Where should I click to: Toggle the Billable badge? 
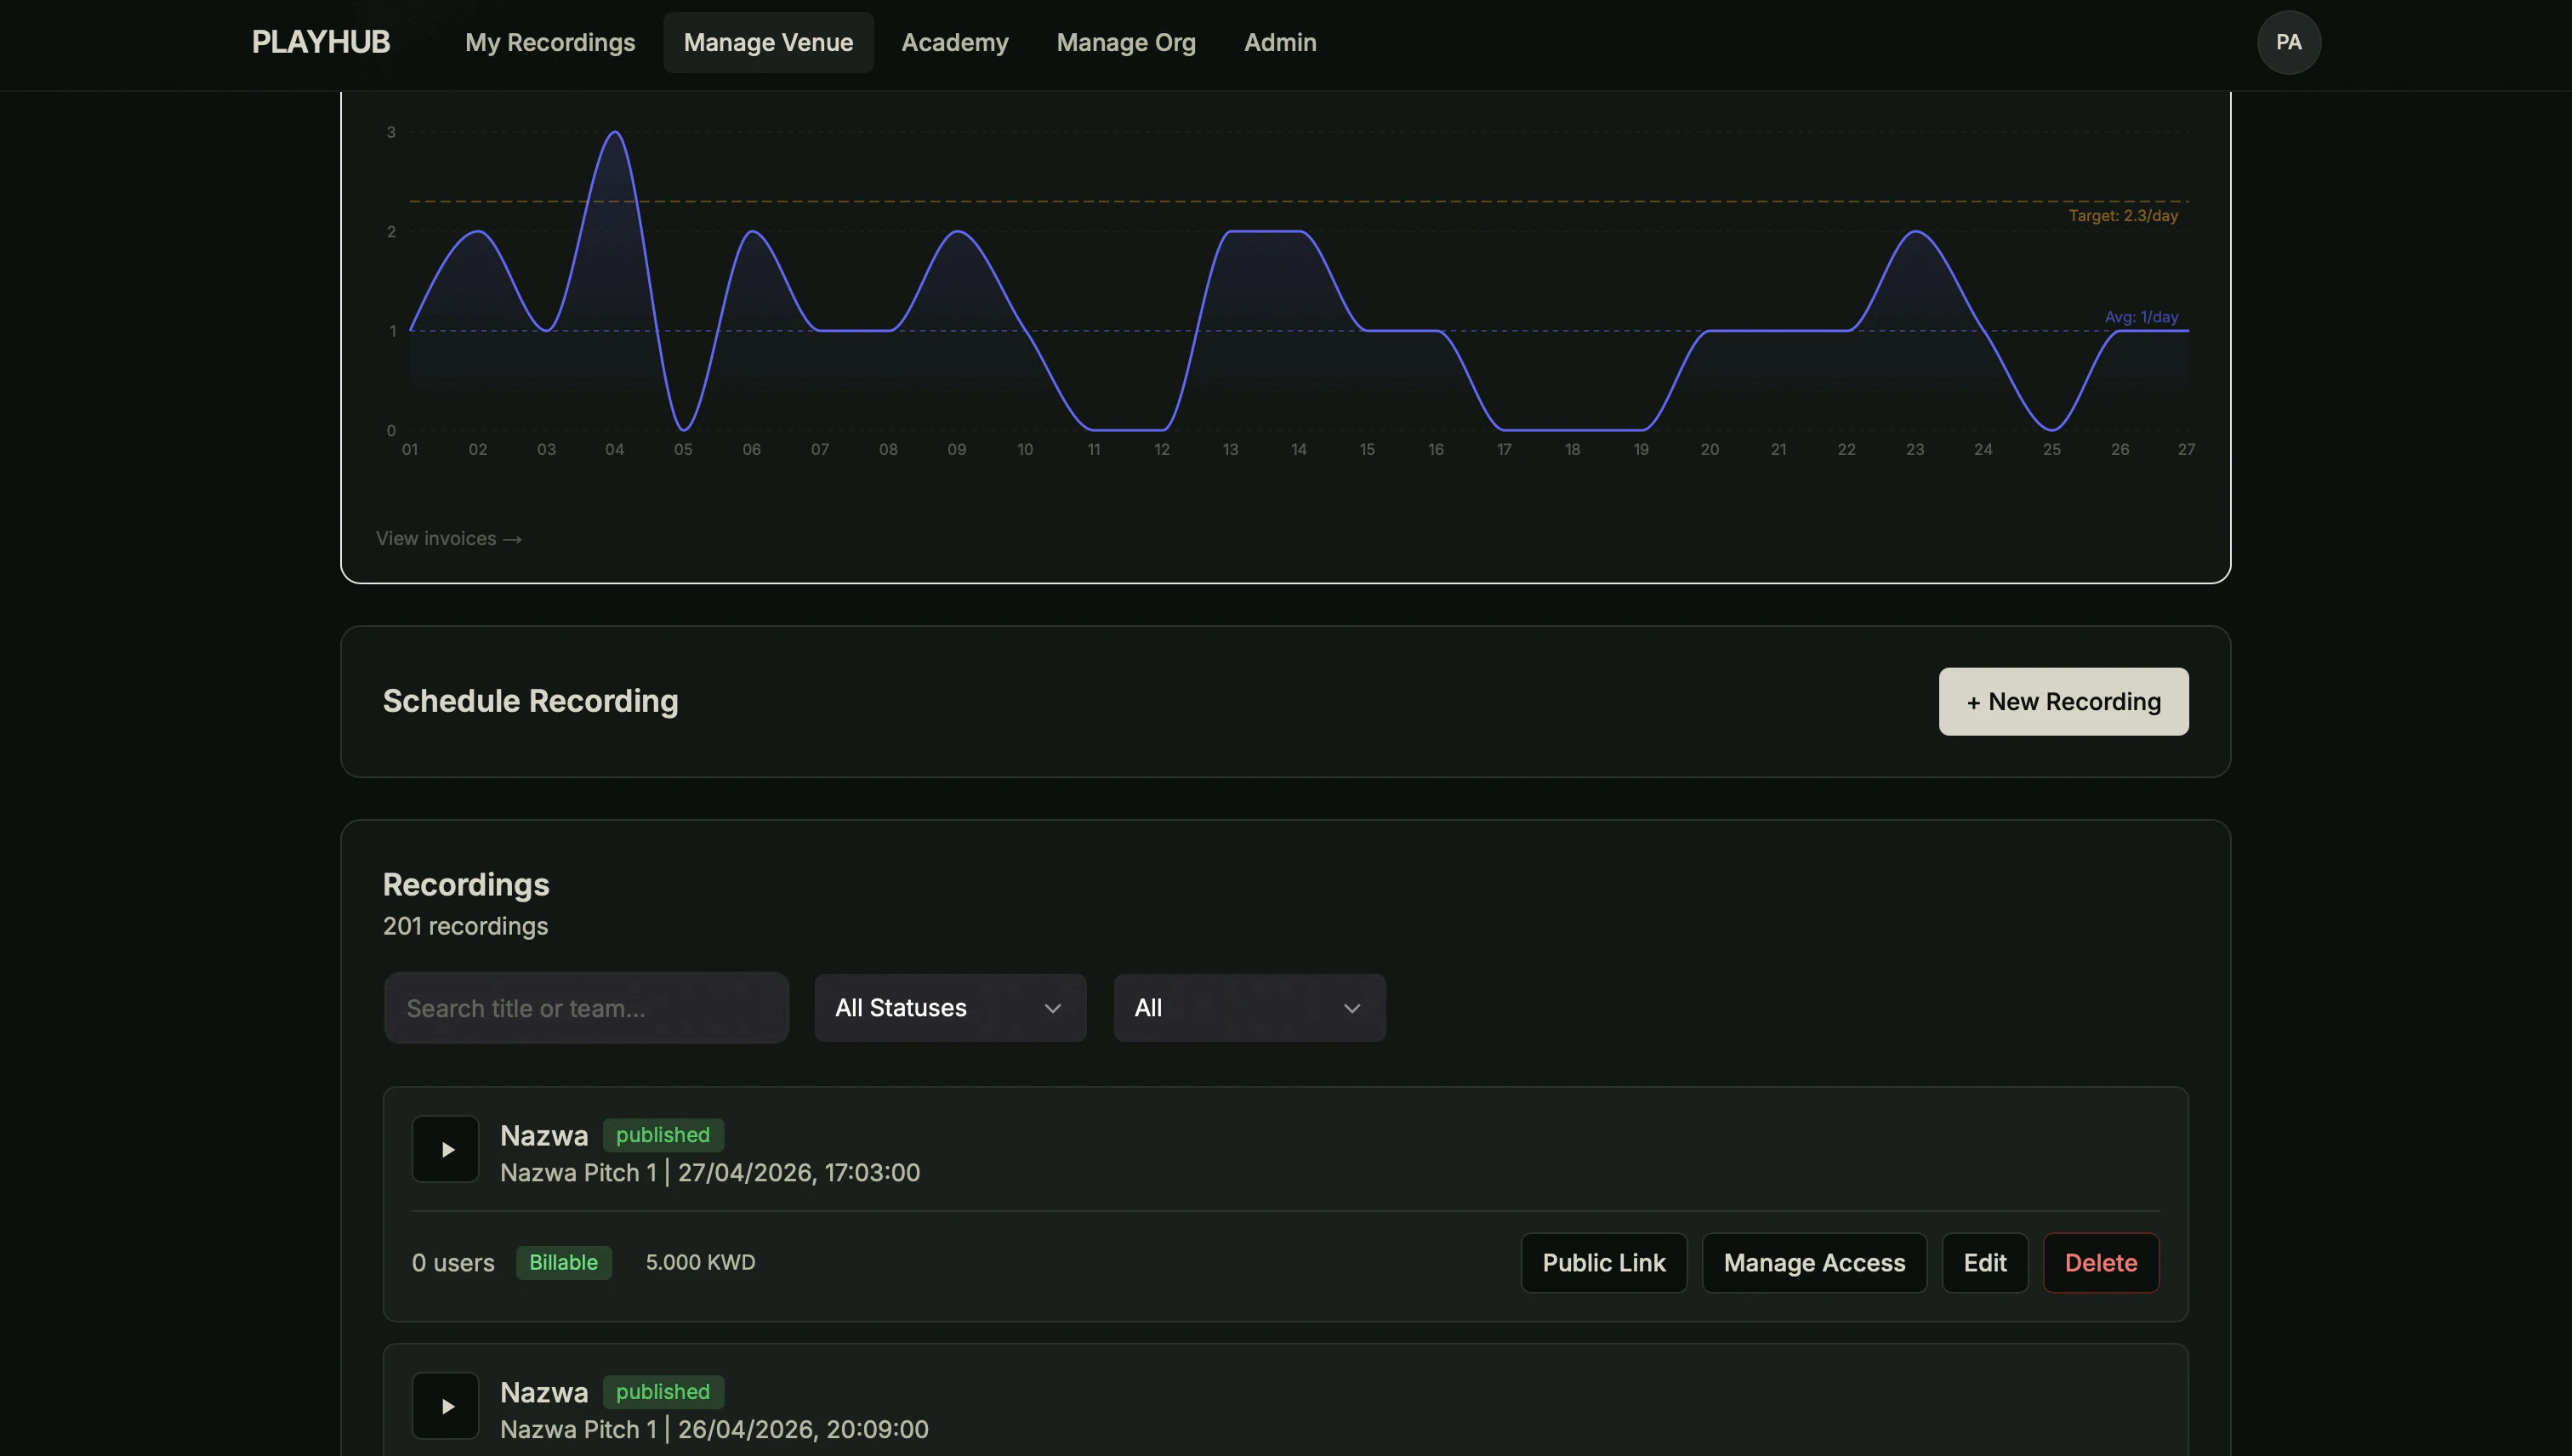(563, 1262)
